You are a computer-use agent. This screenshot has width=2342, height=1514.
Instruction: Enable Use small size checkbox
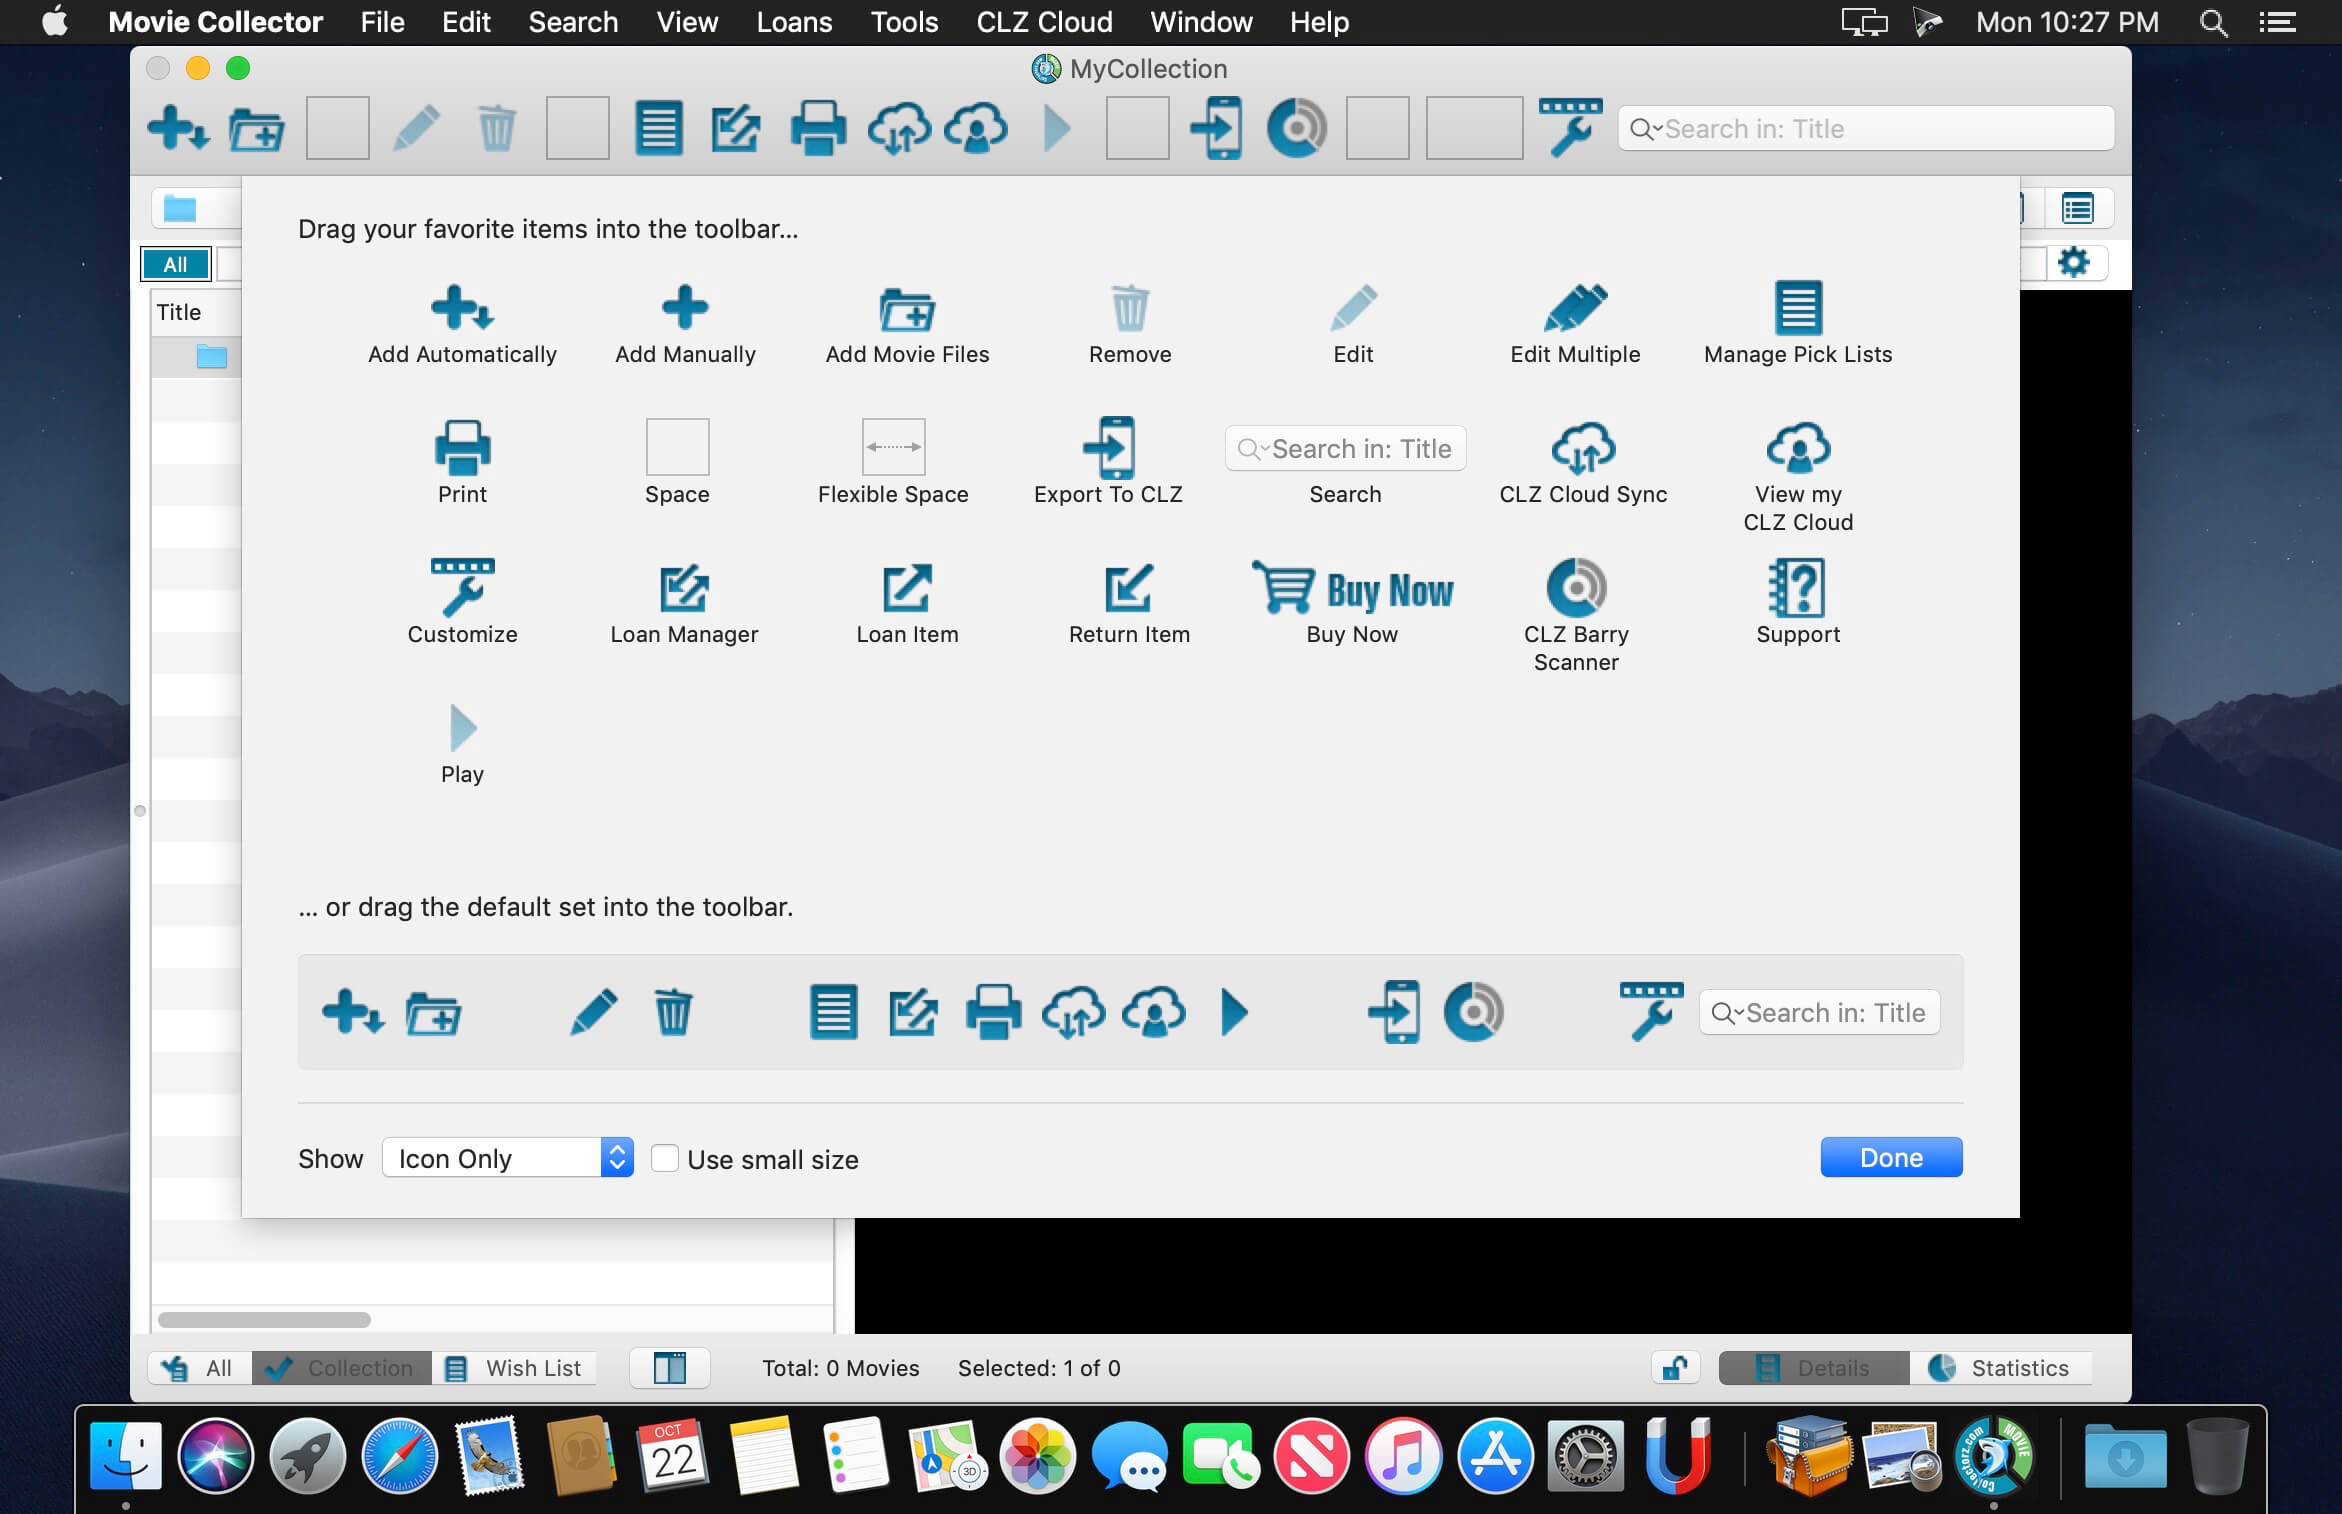coord(665,1159)
